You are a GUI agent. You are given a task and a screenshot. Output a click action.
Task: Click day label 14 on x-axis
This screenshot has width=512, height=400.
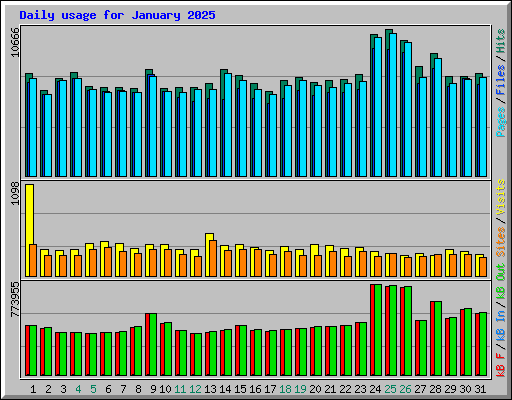click(x=225, y=389)
